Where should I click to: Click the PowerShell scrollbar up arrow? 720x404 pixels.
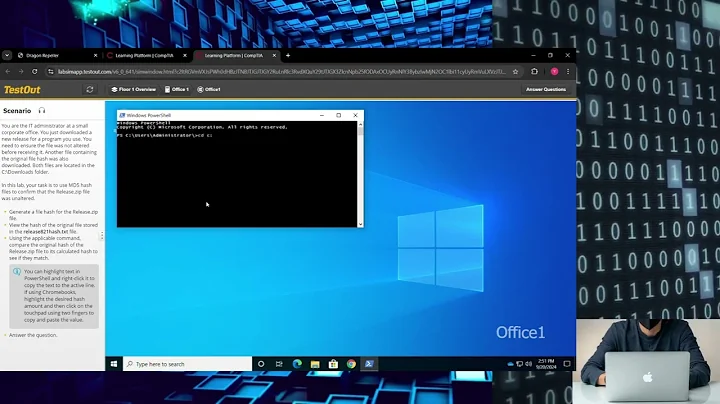point(360,124)
